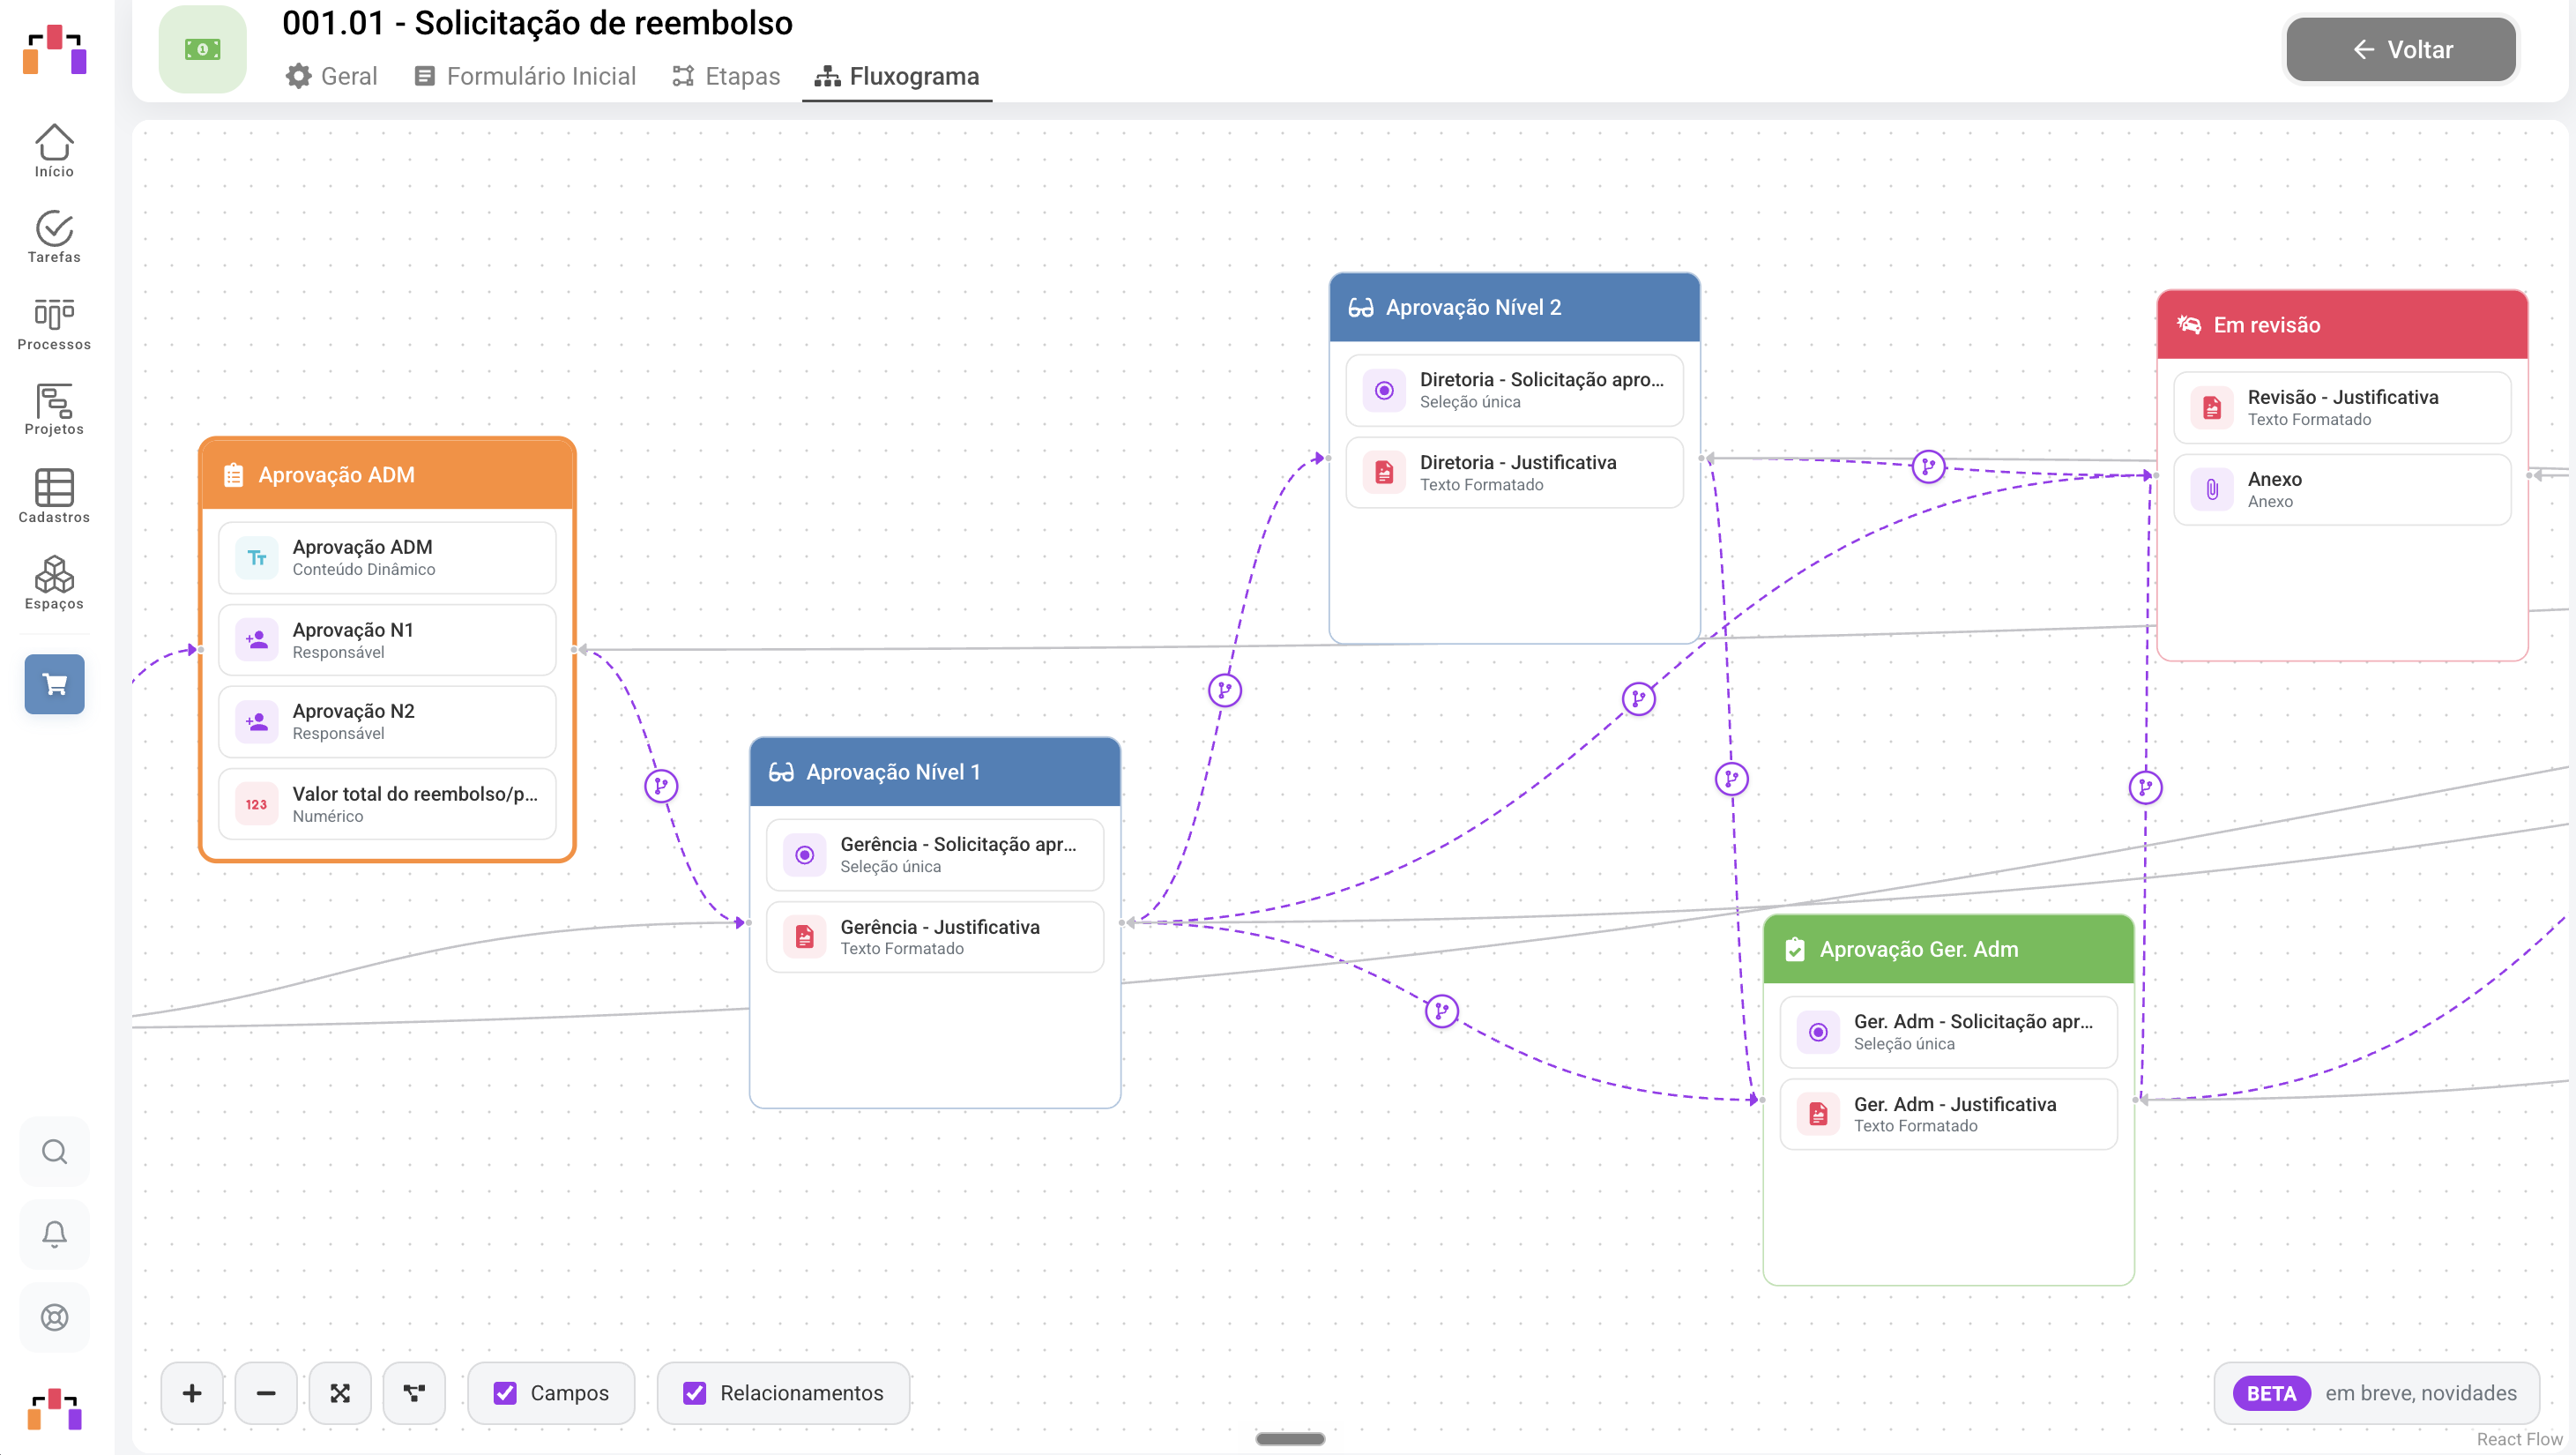
Task: Click the BETA em breve, novidades badge
Action: [x=2377, y=1393]
